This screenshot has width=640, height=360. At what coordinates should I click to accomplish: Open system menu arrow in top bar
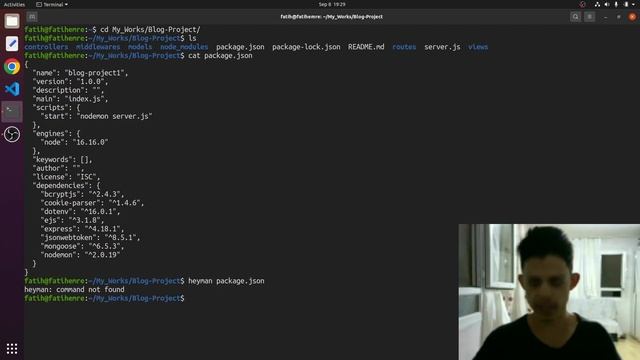click(x=633, y=4)
